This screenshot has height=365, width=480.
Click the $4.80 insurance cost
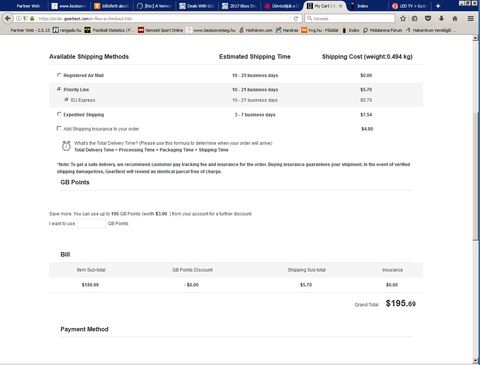tap(367, 129)
